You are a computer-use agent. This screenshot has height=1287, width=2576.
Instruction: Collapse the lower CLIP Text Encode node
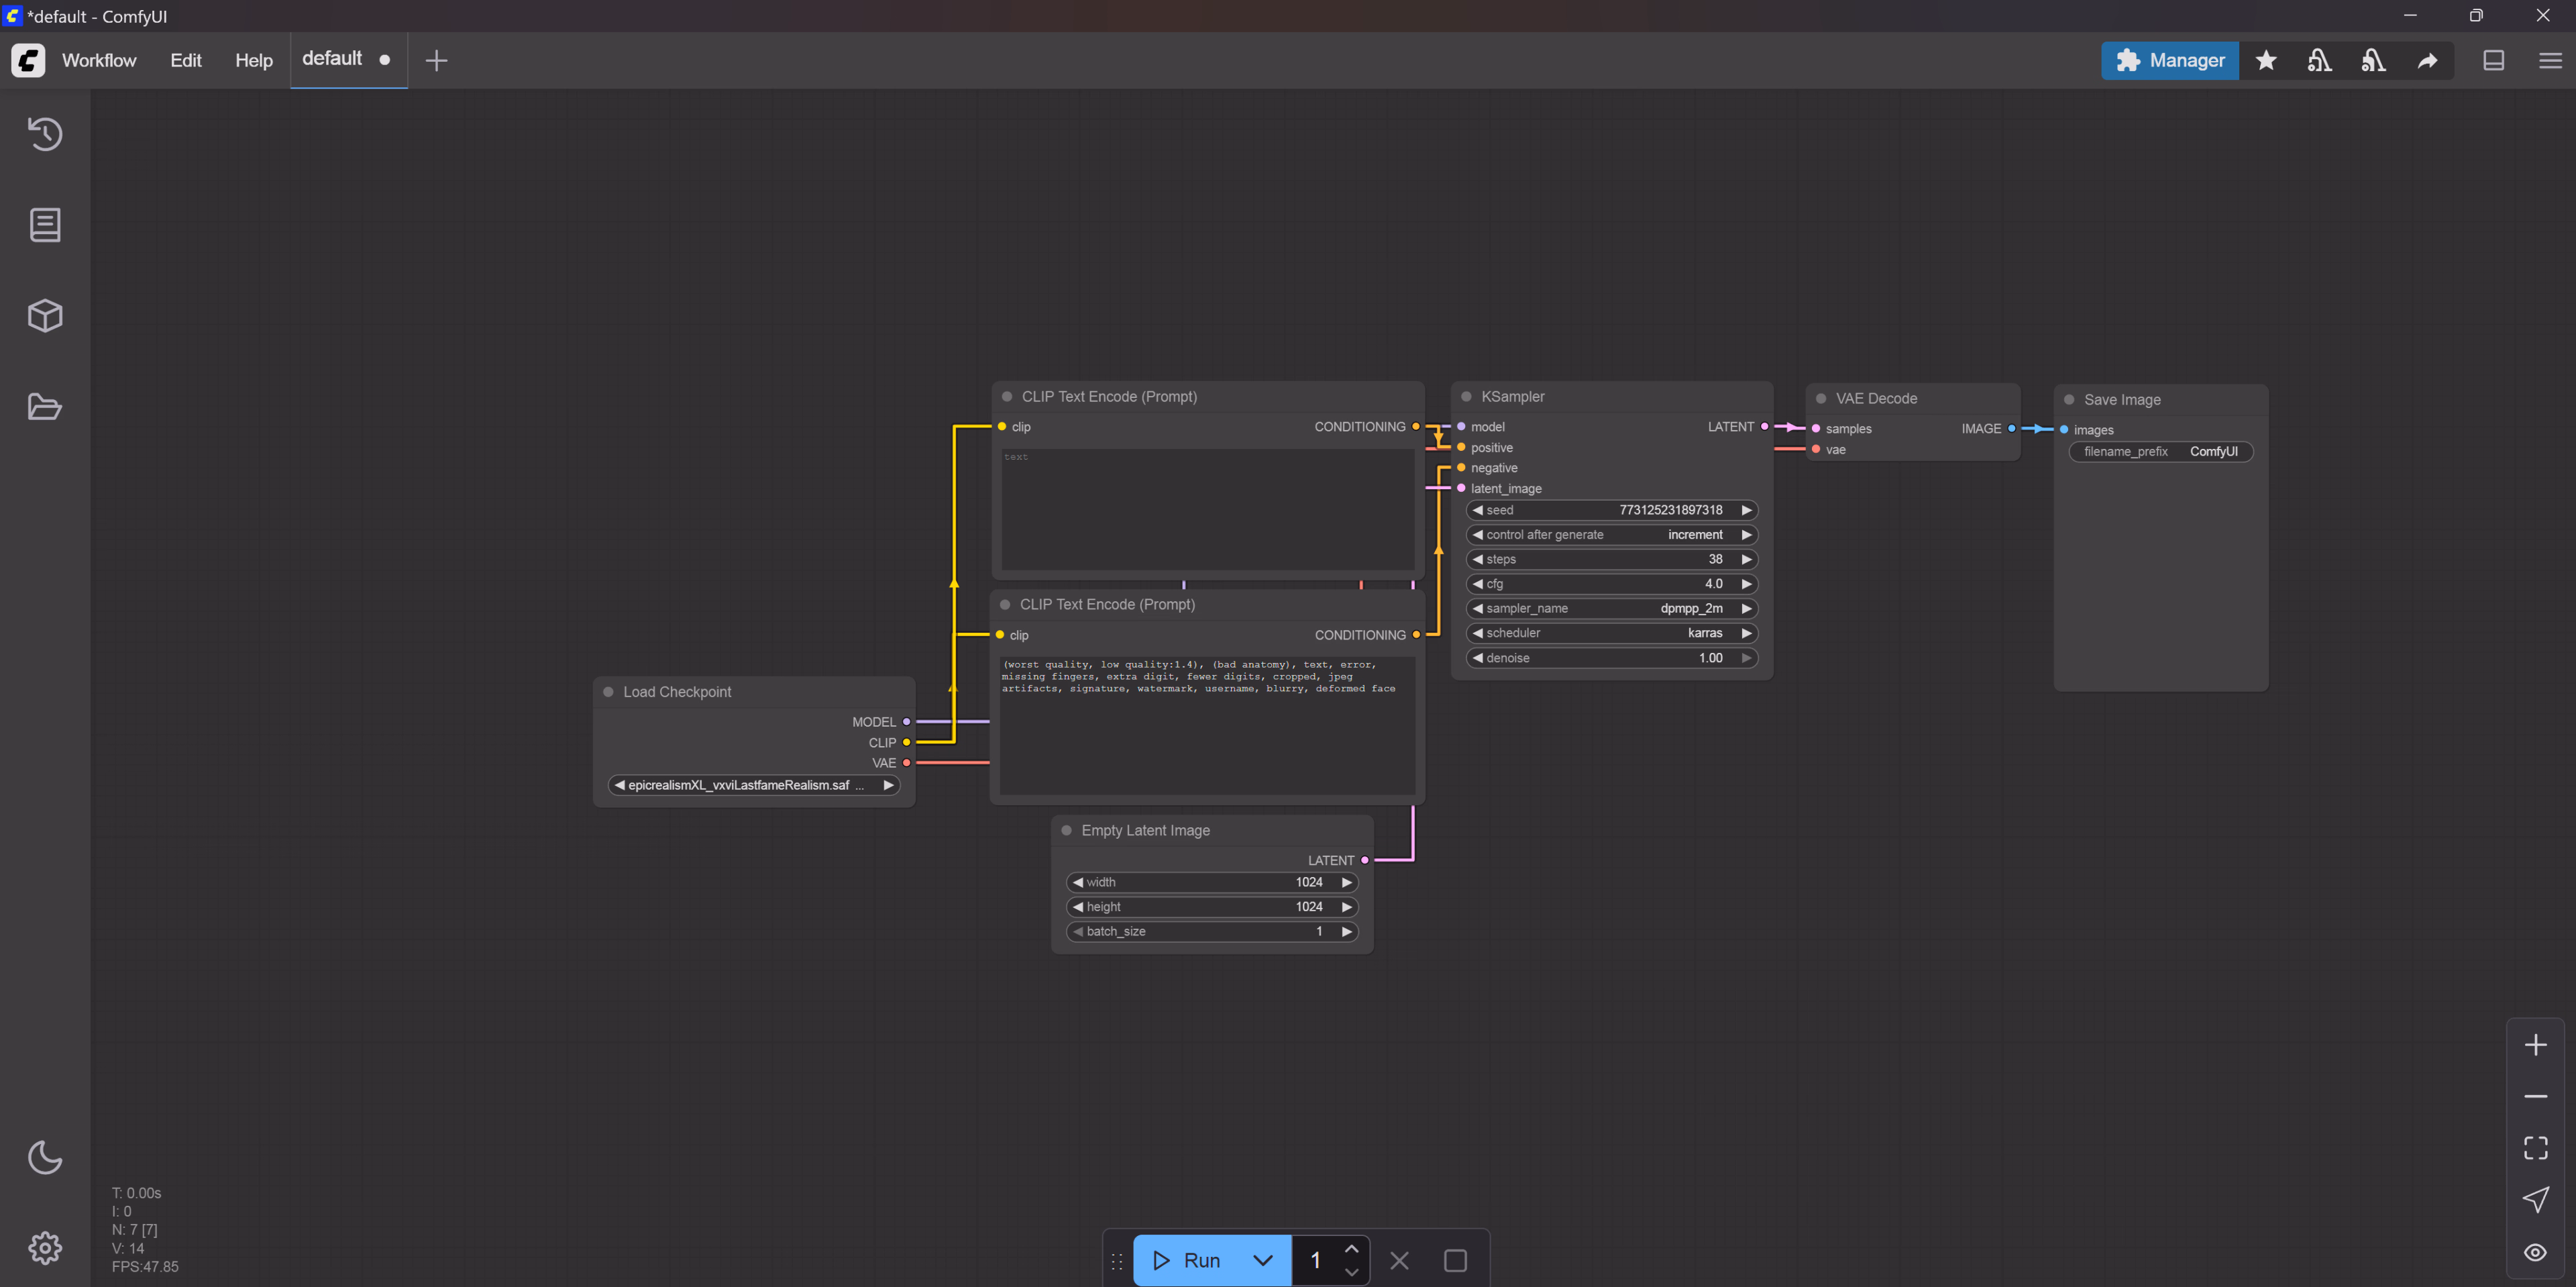(1005, 605)
